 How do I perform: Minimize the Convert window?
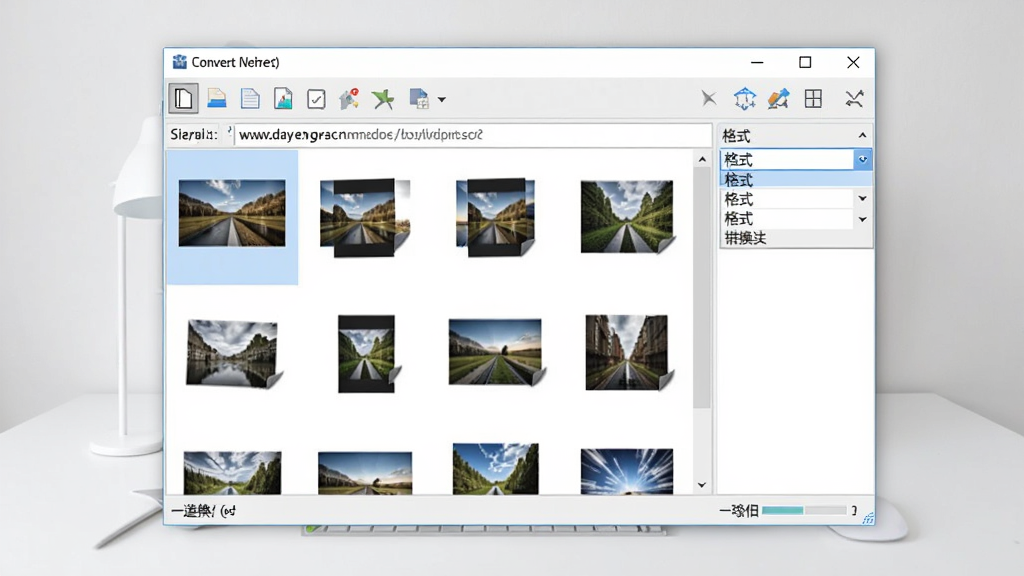coord(757,62)
